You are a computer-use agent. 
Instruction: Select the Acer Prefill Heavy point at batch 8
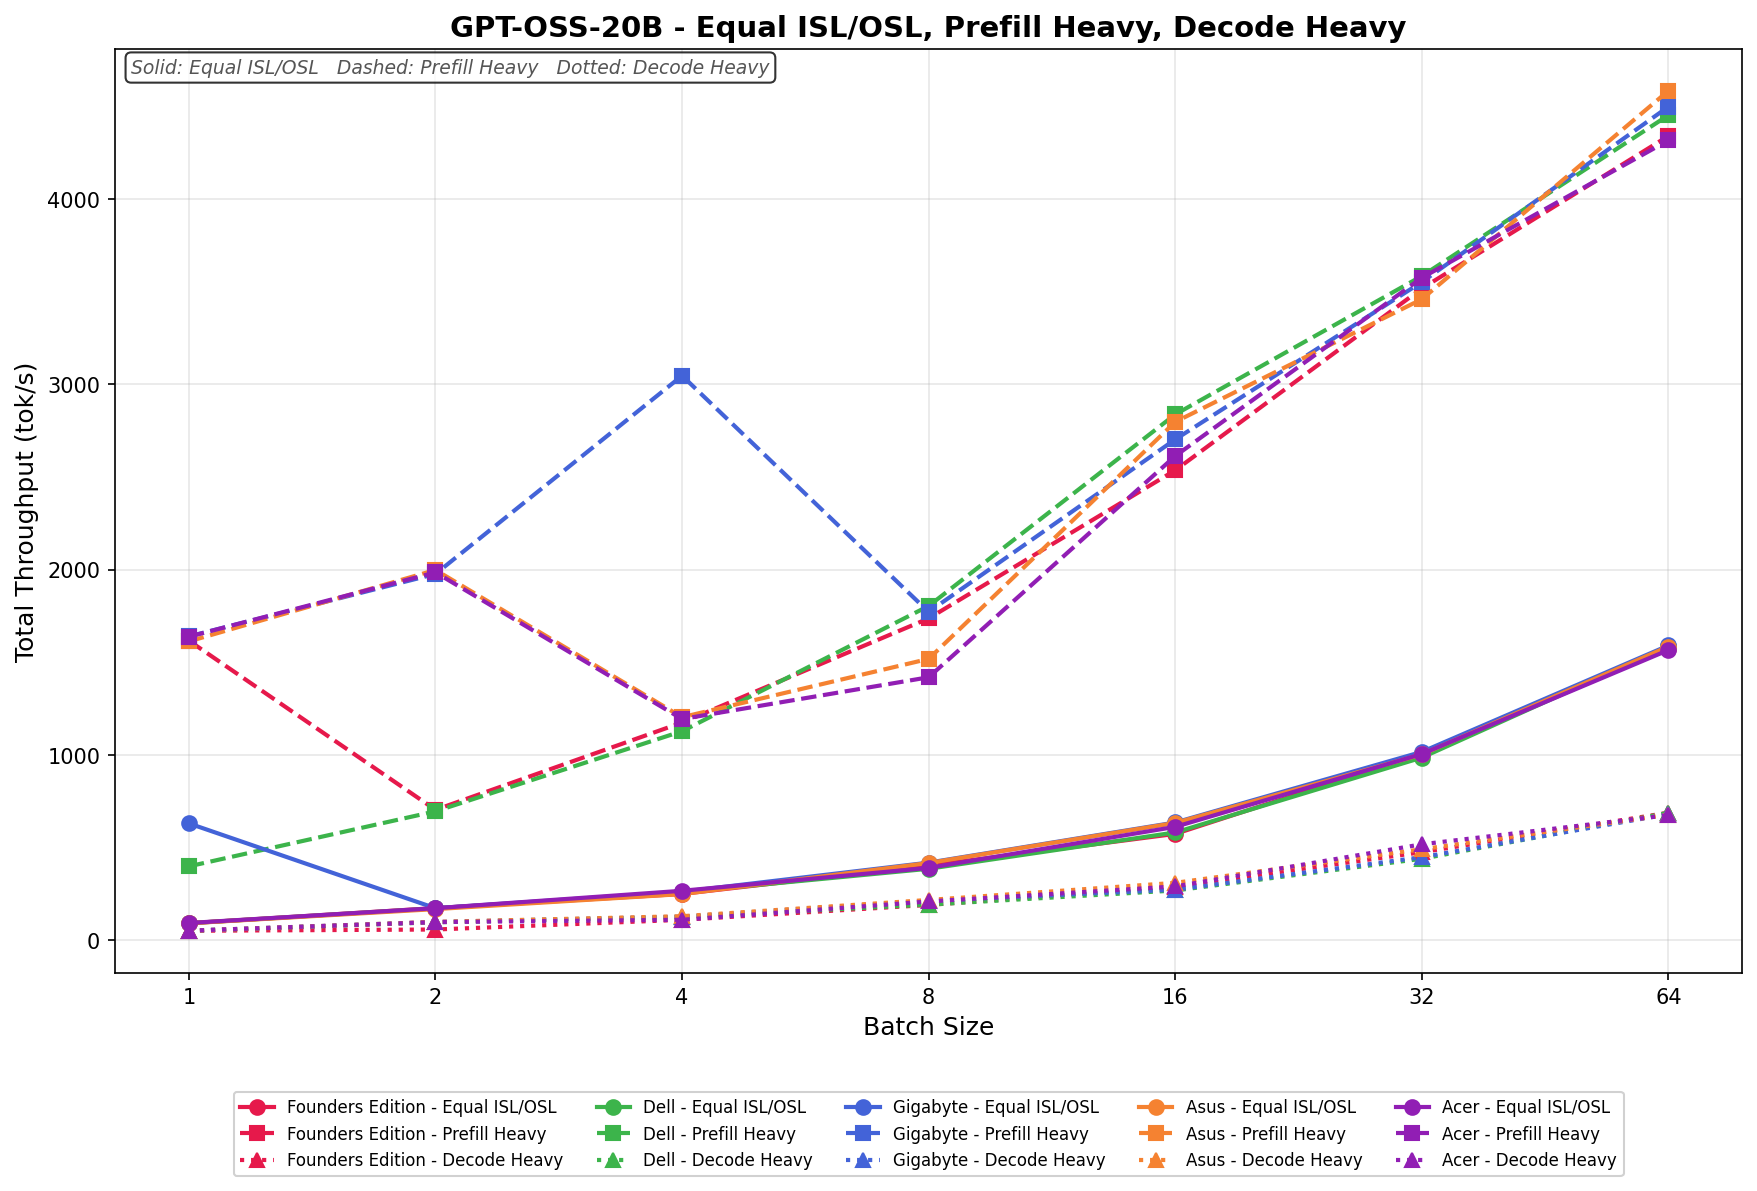tap(928, 677)
